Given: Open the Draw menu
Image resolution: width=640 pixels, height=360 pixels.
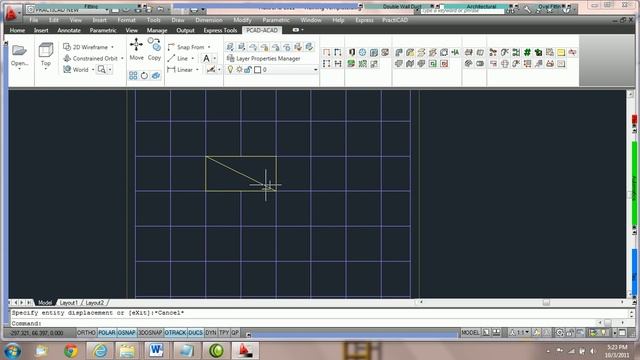Looking at the screenshot, I should pyautogui.click(x=178, y=20).
